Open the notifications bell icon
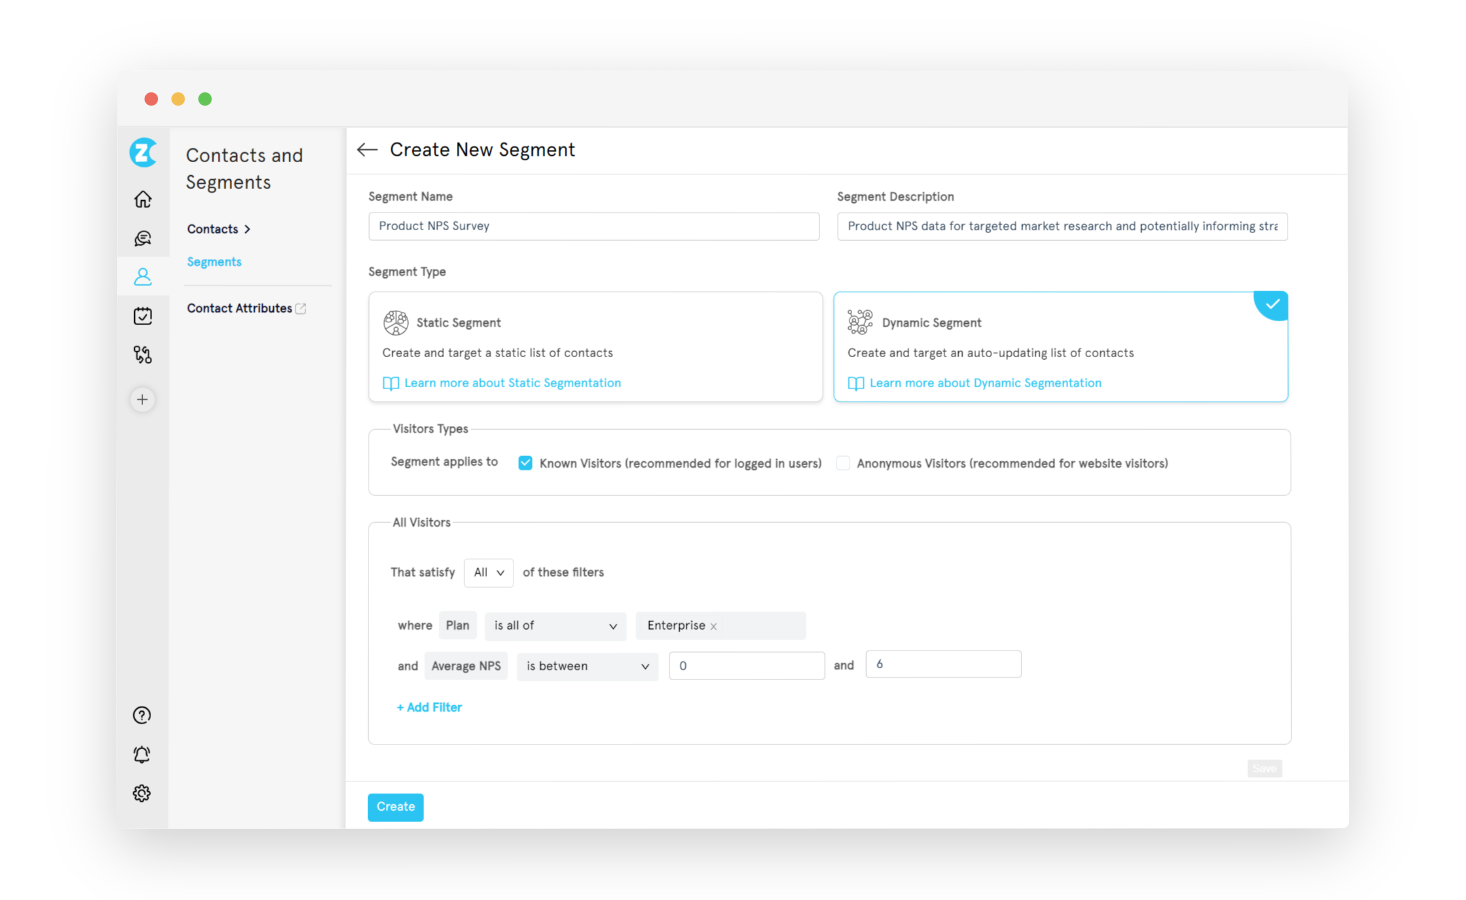This screenshot has width=1466, height=900. pyautogui.click(x=142, y=754)
